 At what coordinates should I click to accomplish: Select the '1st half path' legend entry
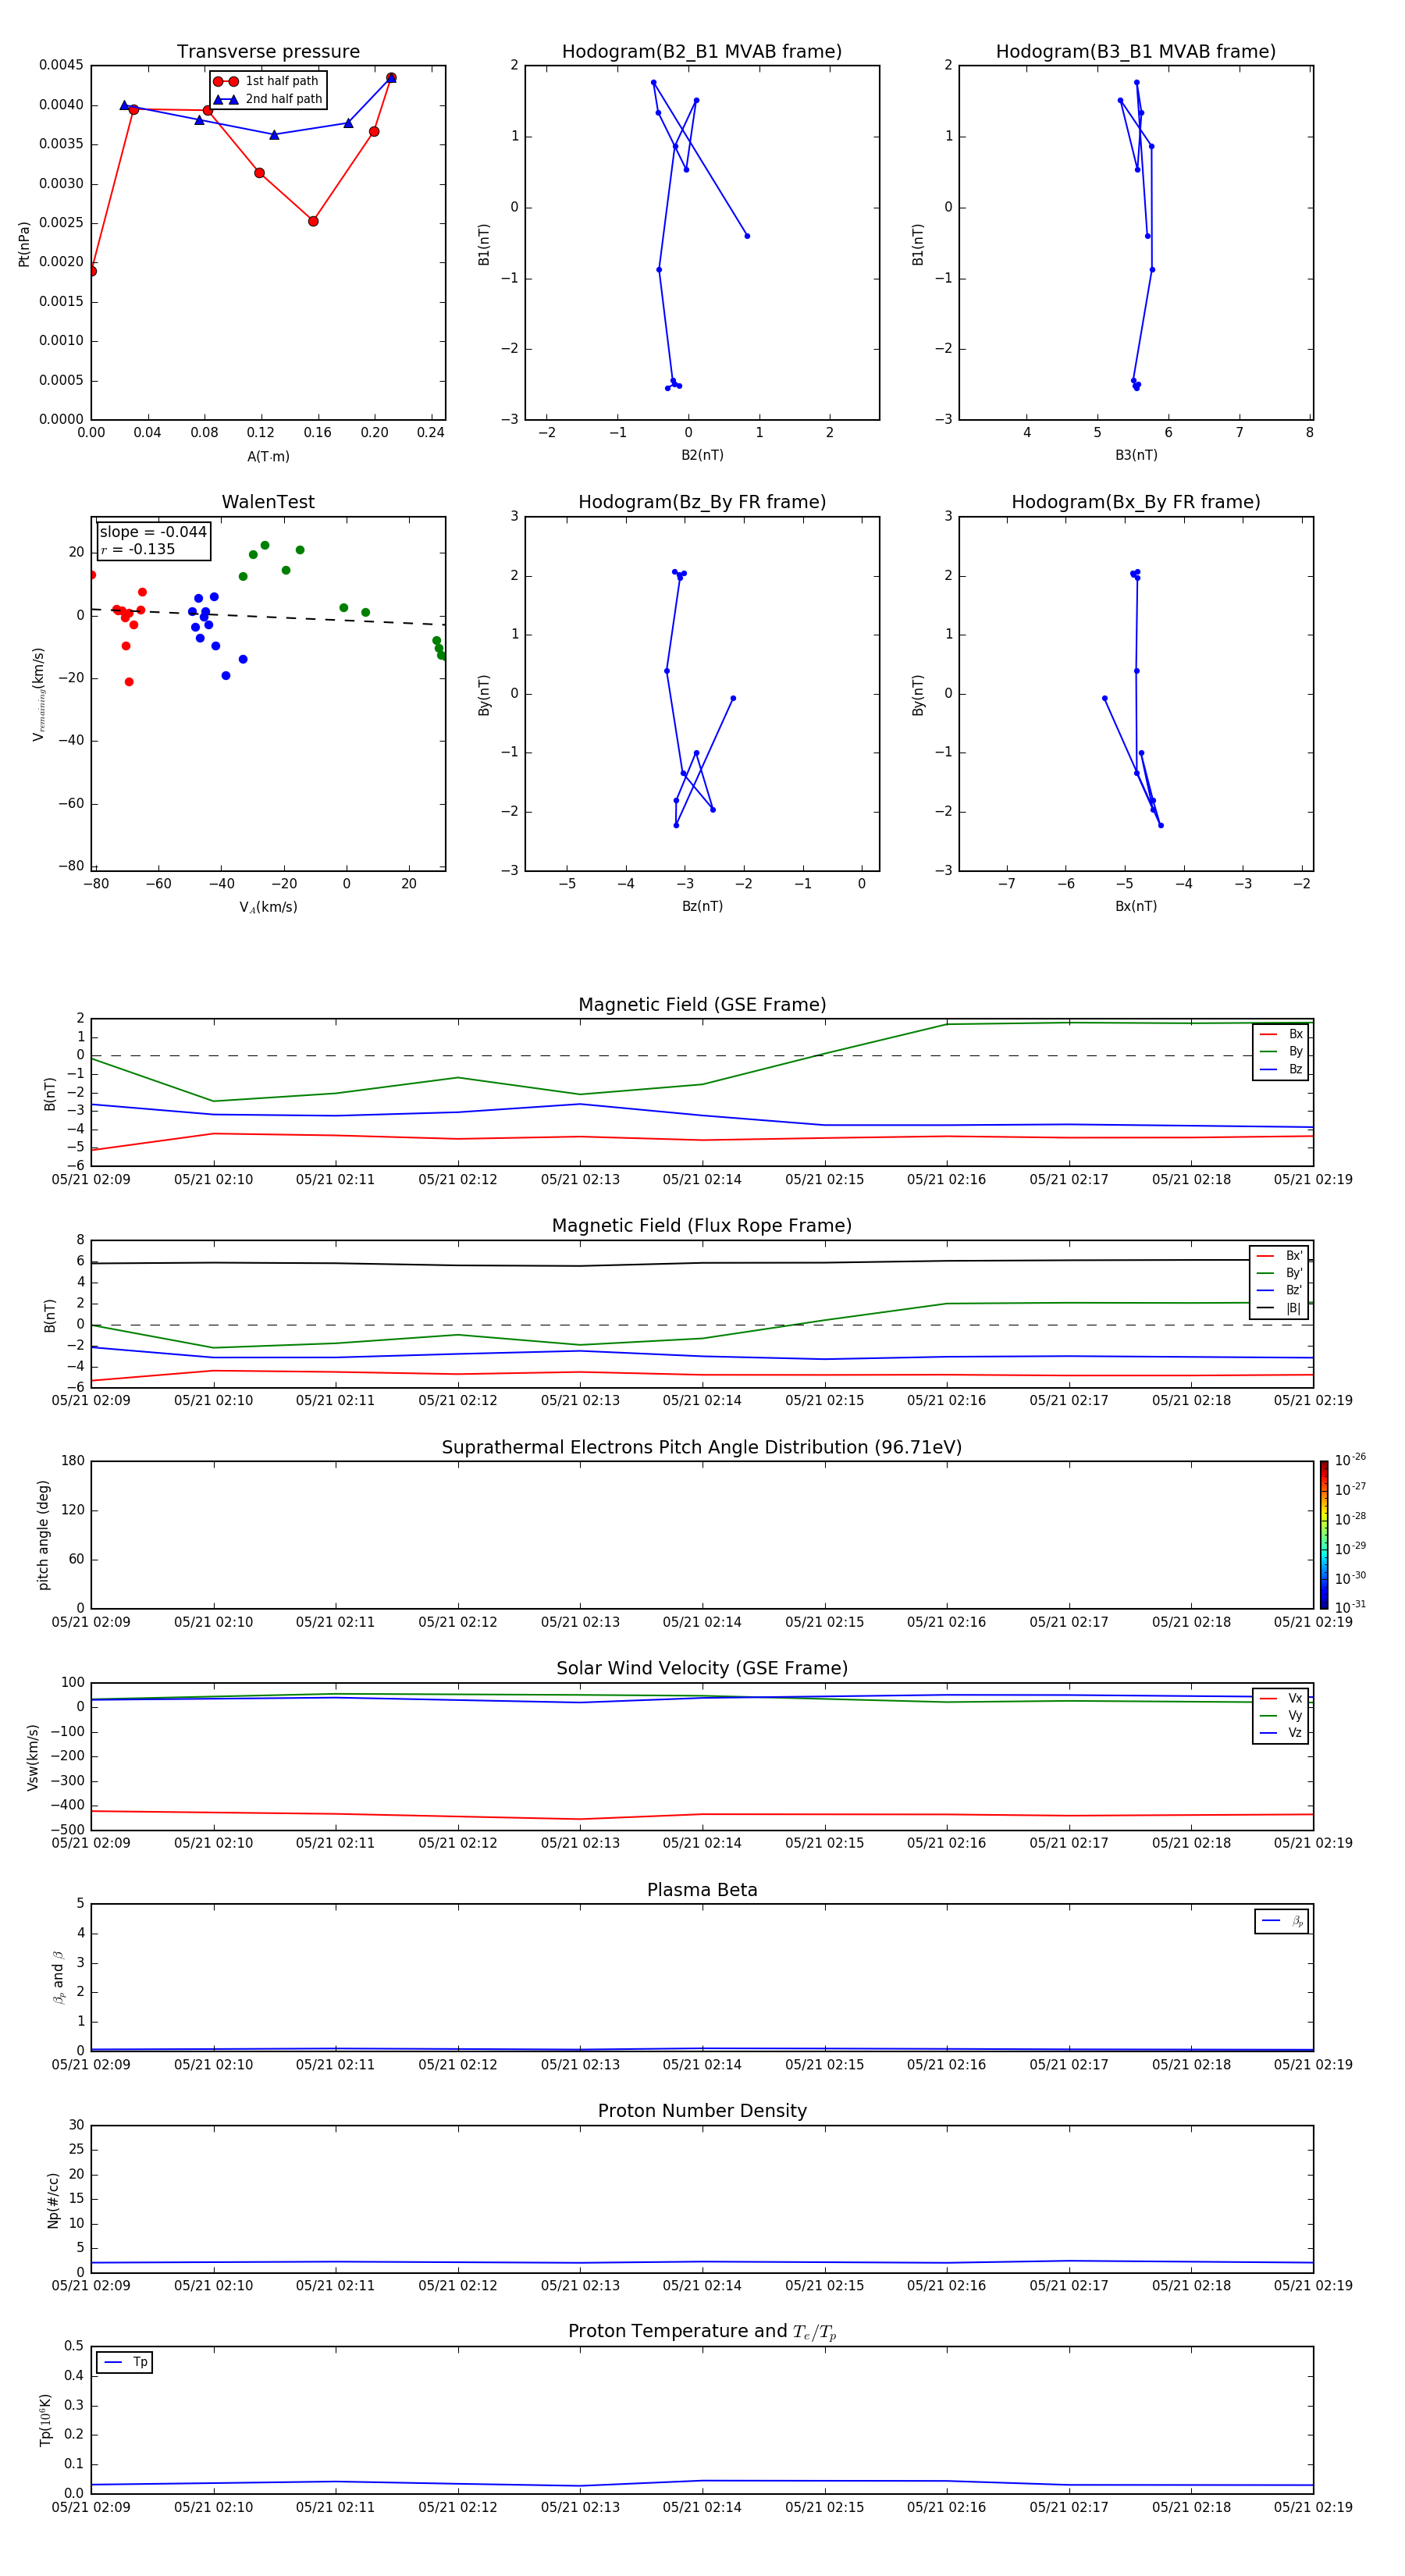267,81
